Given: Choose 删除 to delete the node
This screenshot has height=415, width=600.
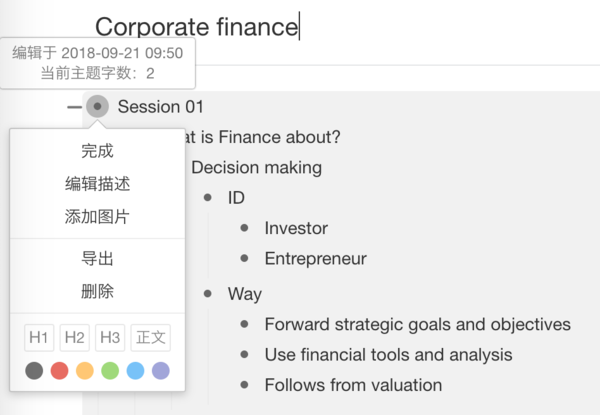Looking at the screenshot, I should (x=97, y=291).
